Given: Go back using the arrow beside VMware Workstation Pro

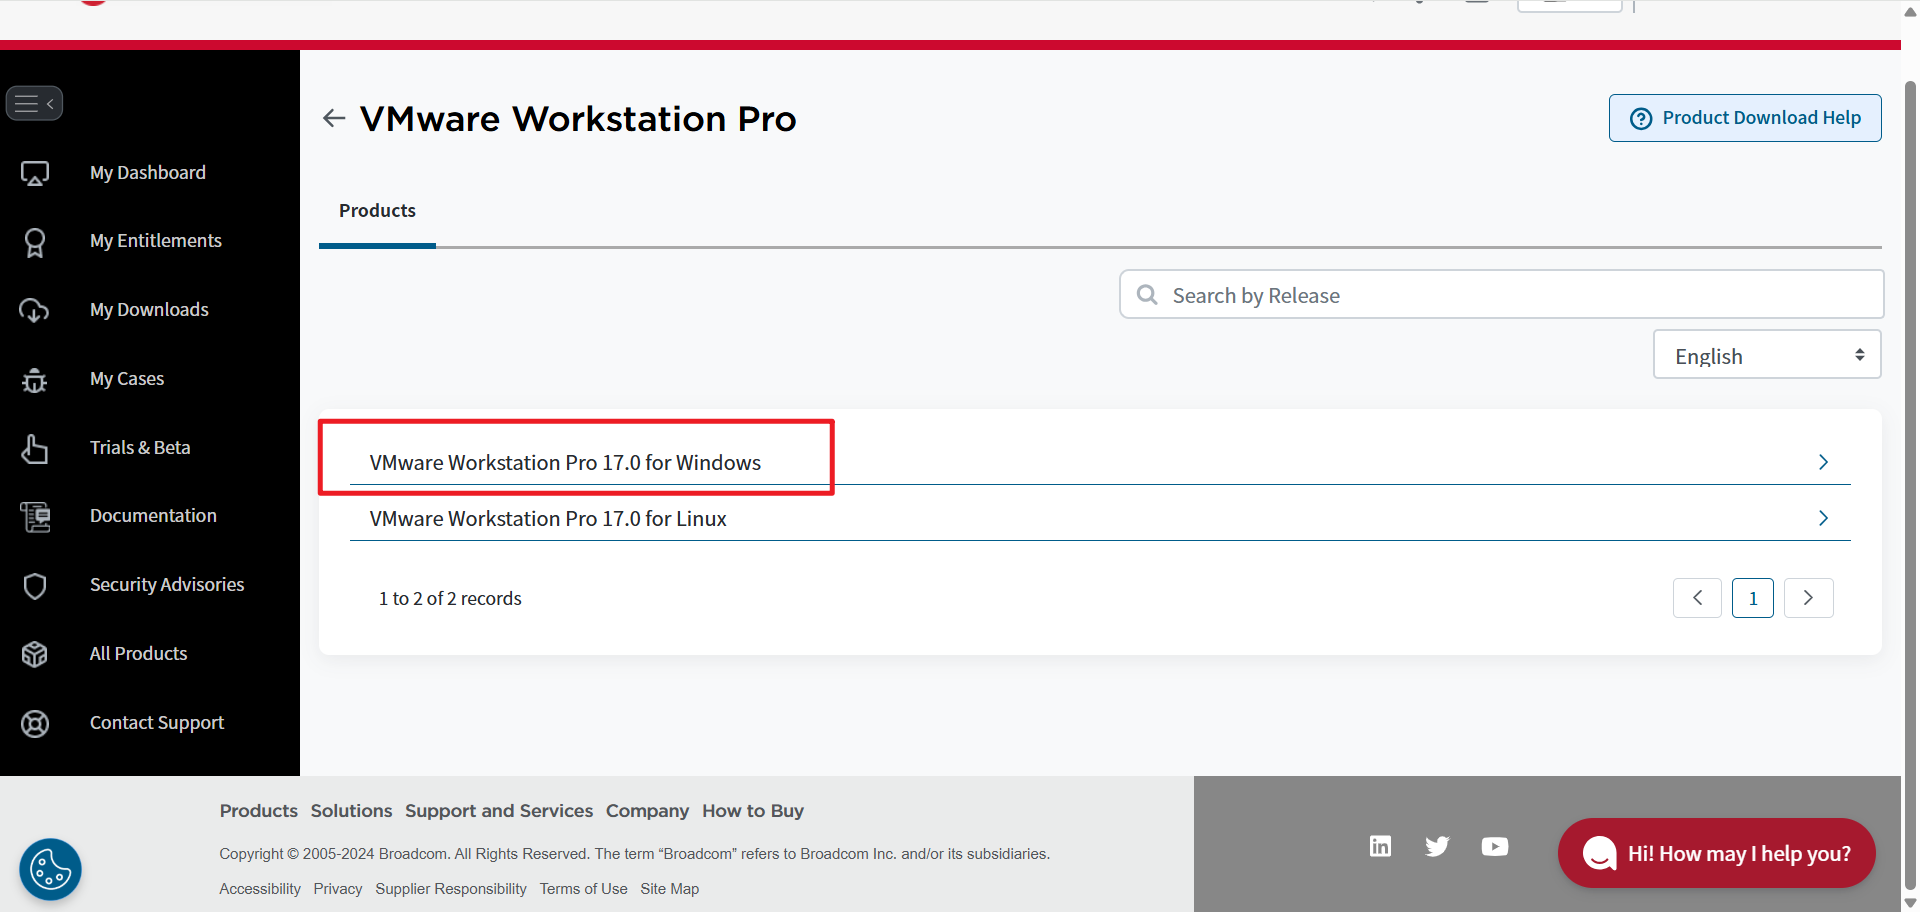Looking at the screenshot, I should (x=334, y=119).
